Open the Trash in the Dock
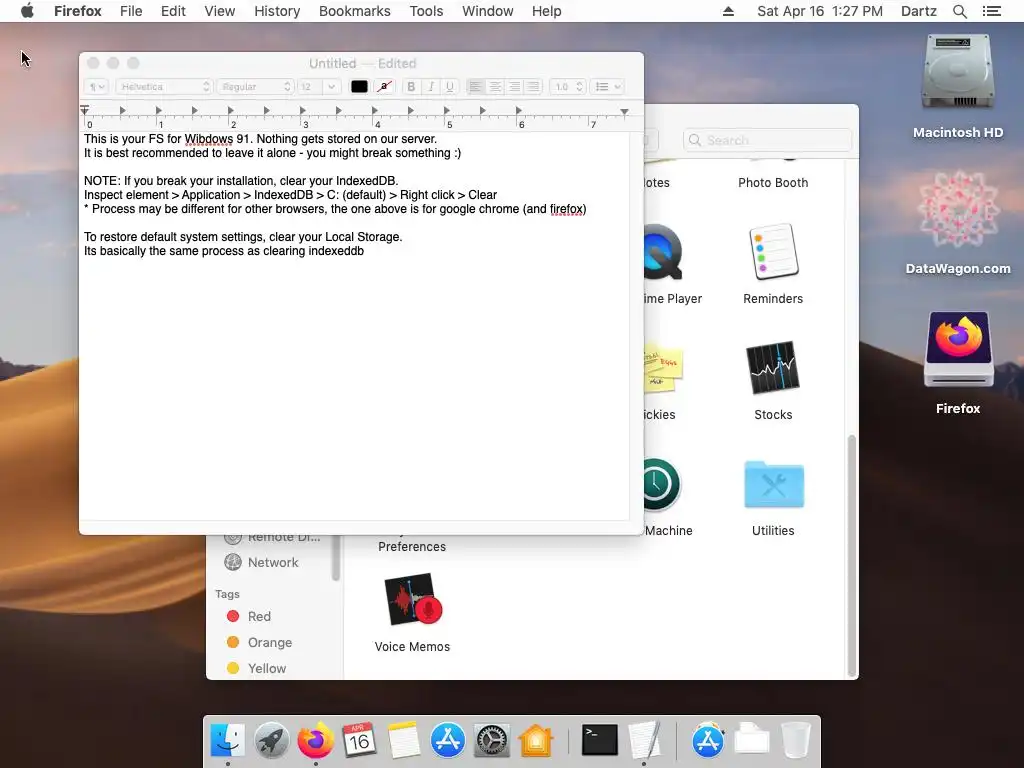This screenshot has height=768, width=1024. click(796, 740)
